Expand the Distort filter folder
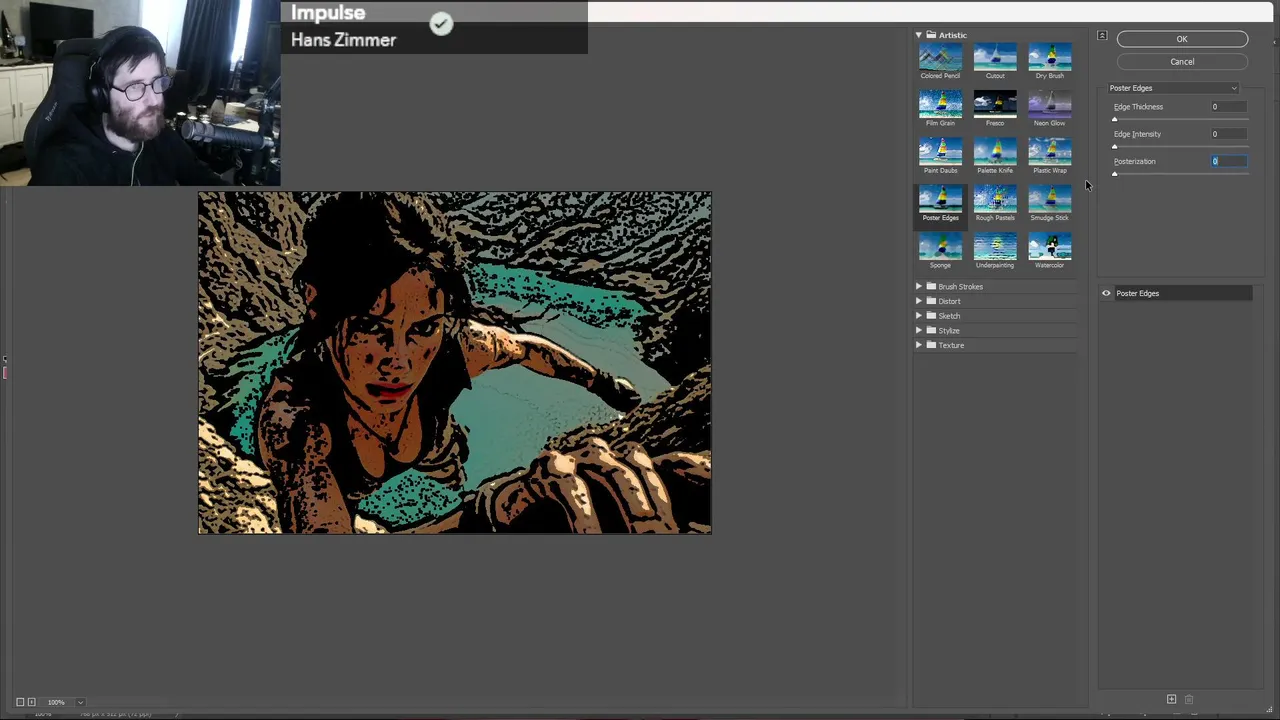This screenshot has height=720, width=1280. [x=918, y=301]
